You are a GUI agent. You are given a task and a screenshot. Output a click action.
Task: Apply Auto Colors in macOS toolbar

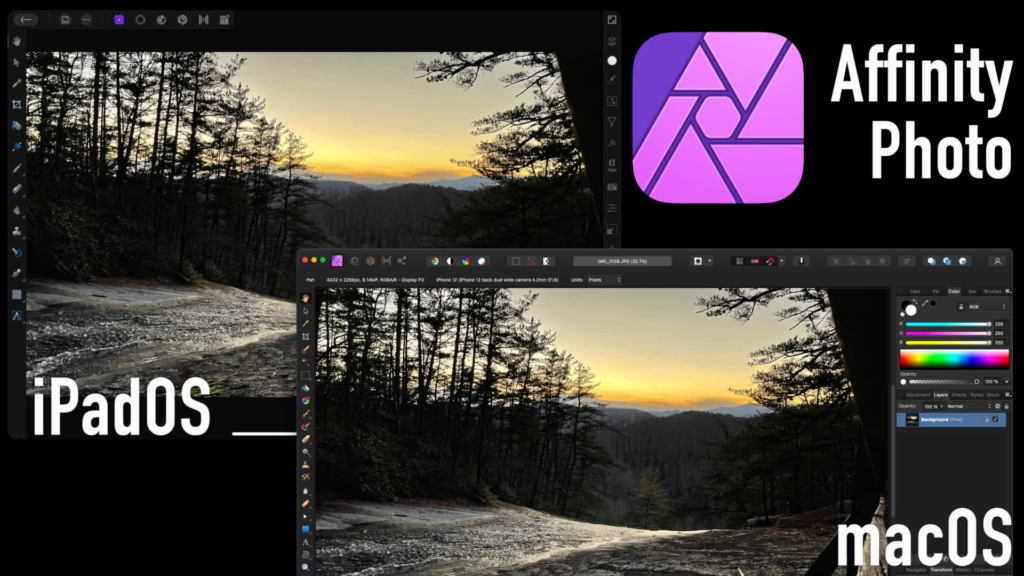click(466, 261)
